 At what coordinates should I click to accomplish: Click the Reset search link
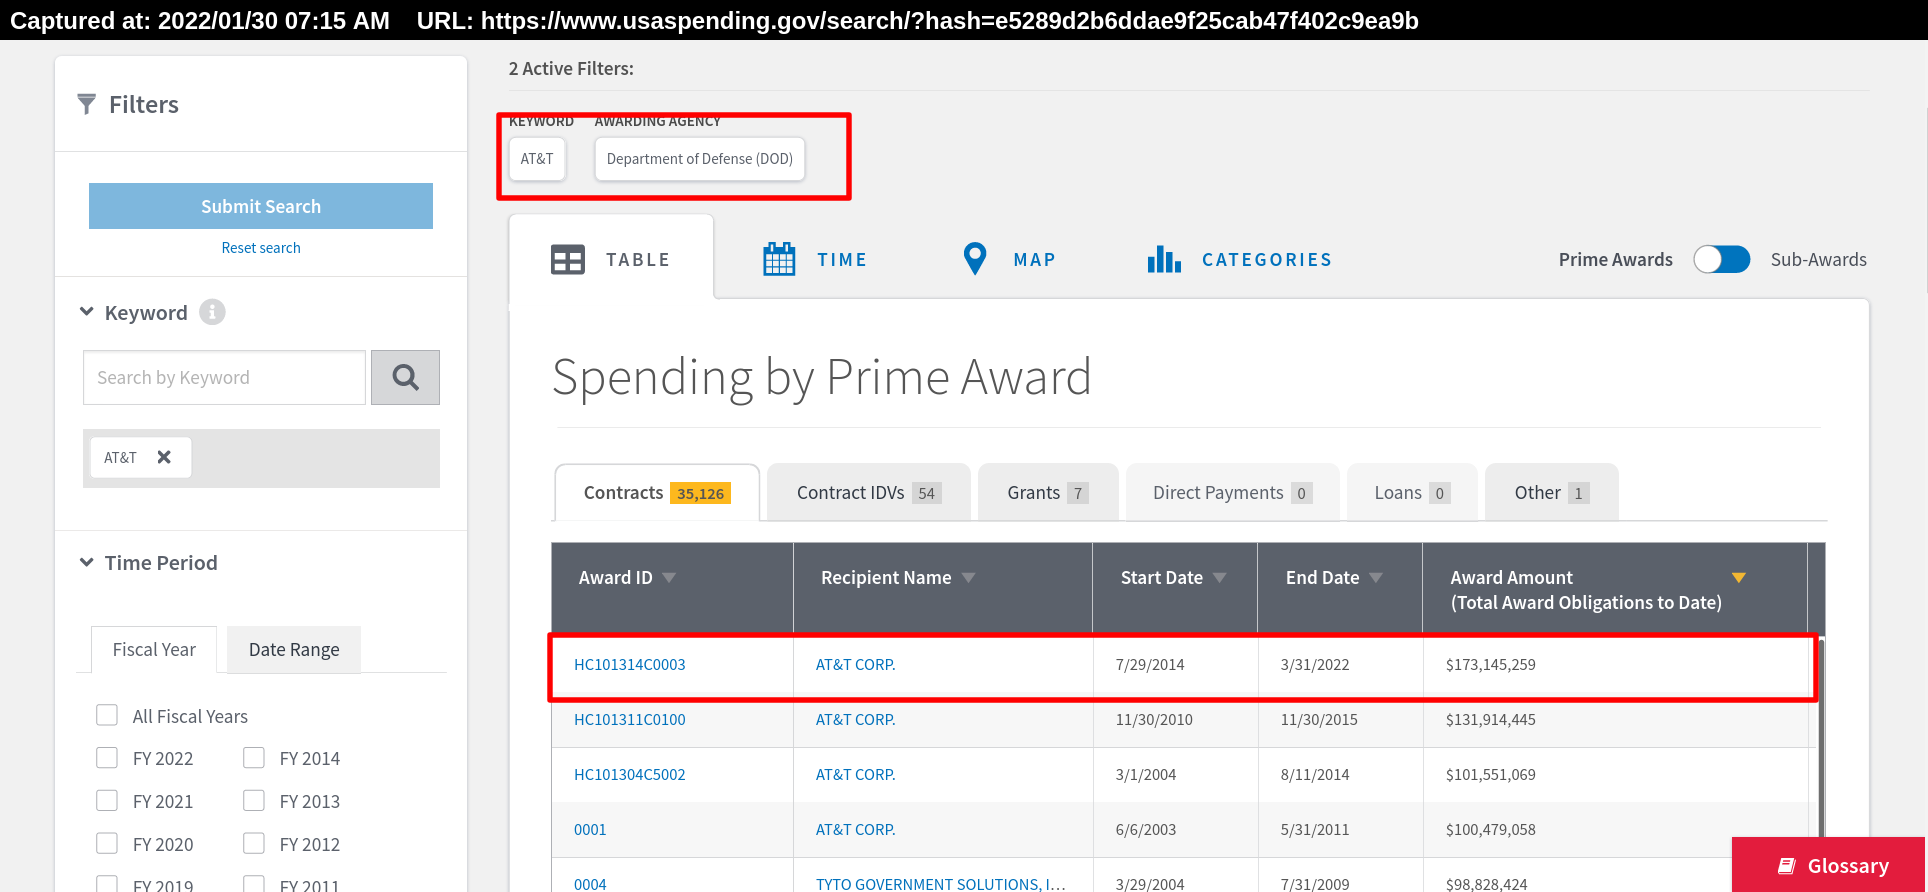point(261,248)
